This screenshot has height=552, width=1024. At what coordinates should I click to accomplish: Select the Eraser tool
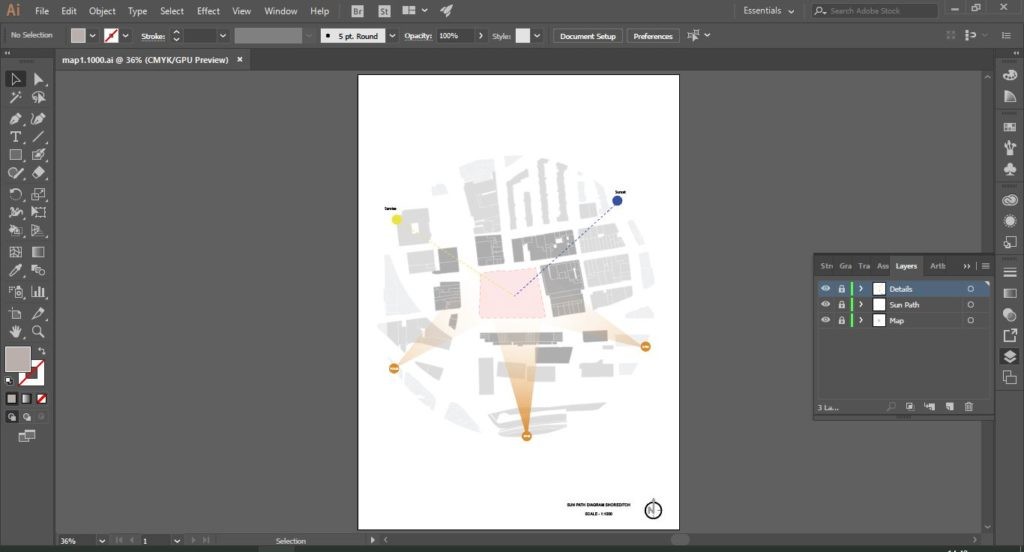click(39, 173)
